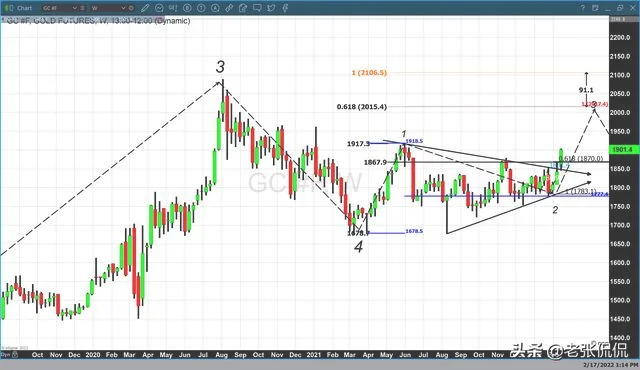
Task: Click the circled 1 toolbar icon
Action: click(x=201, y=8)
